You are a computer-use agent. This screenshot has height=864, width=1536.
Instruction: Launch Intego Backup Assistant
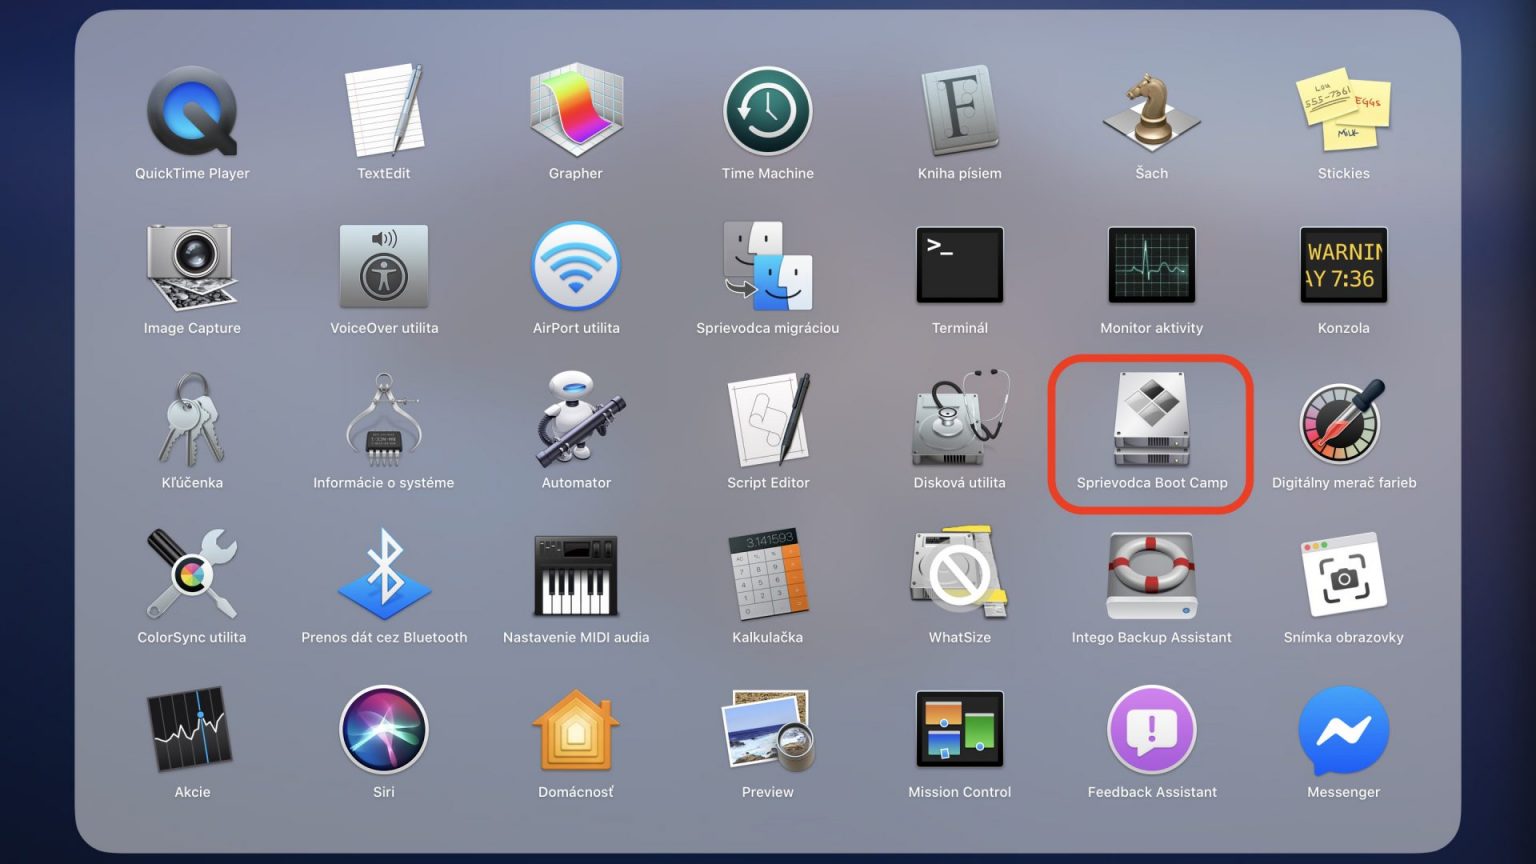(x=1152, y=575)
